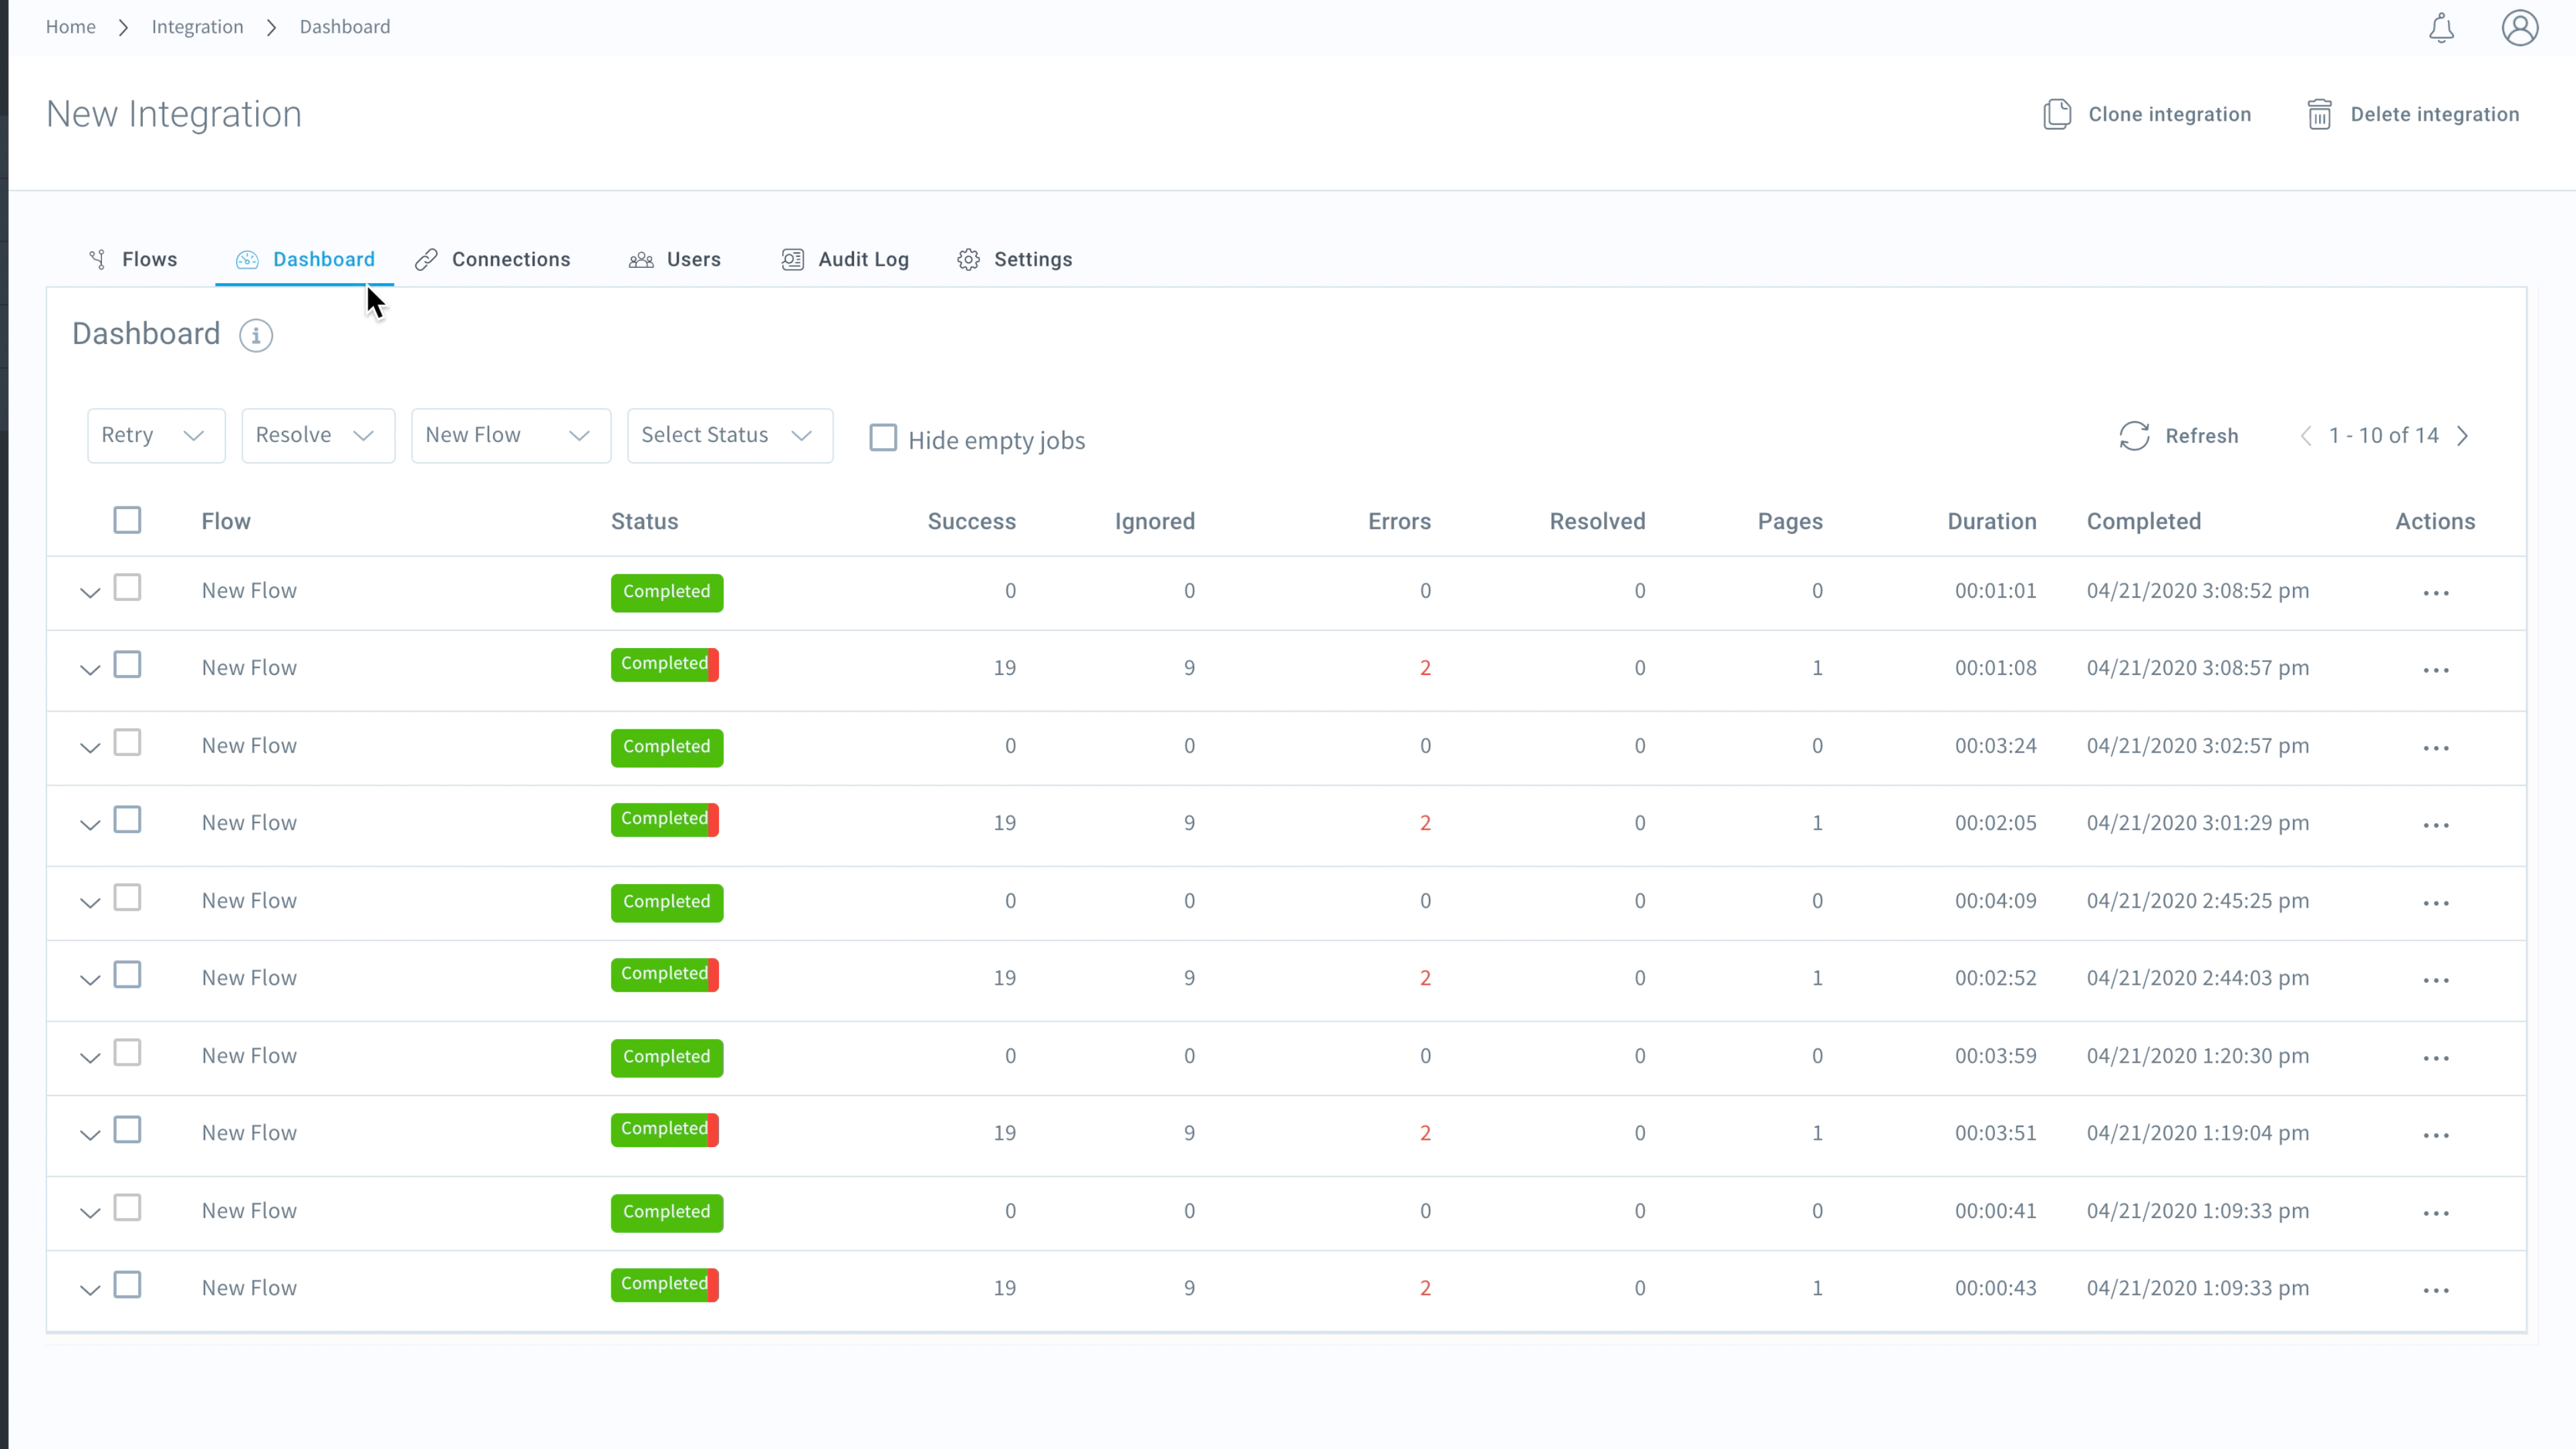Click the Integration breadcrumb link
2576x1449 pixels.
point(197,27)
